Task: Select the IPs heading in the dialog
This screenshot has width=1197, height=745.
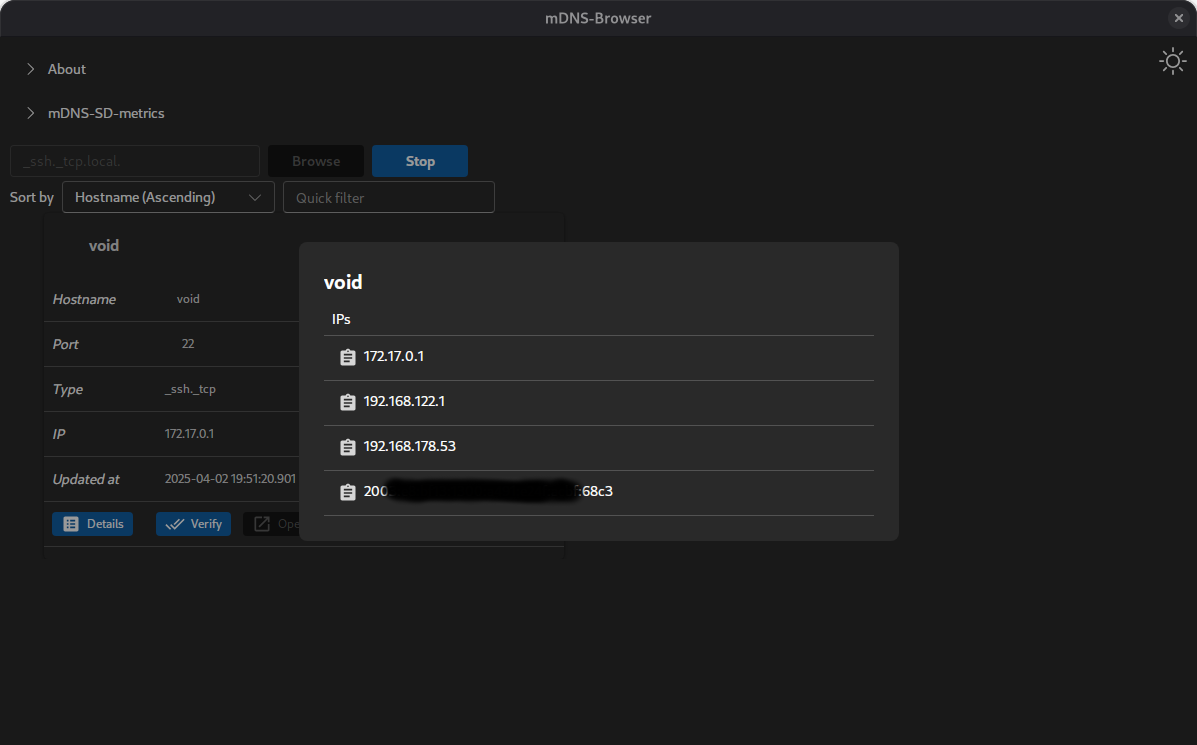Action: 341,319
